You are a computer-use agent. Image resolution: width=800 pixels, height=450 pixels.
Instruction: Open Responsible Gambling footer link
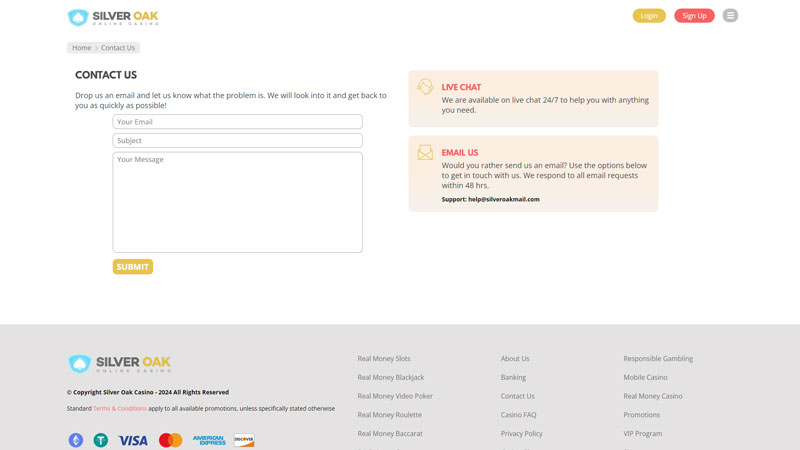pyautogui.click(x=658, y=358)
